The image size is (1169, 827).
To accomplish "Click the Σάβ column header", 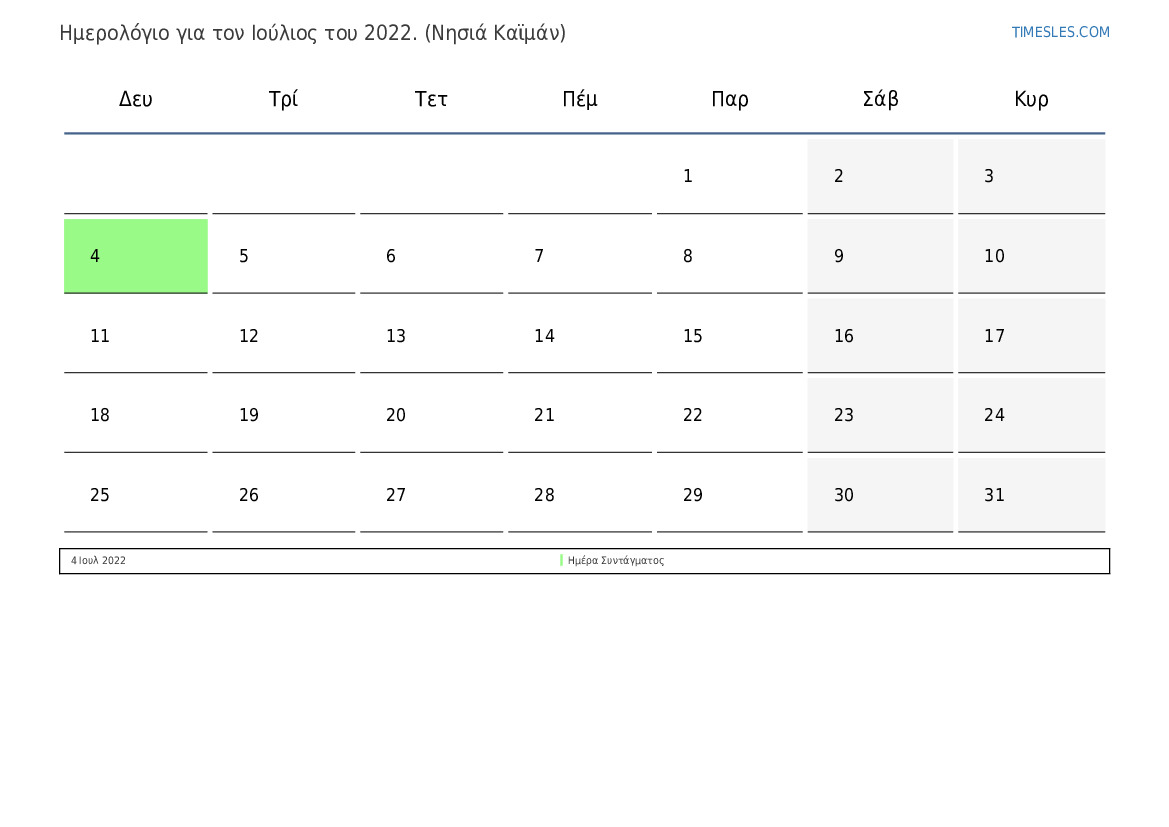I will pyautogui.click(x=880, y=99).
